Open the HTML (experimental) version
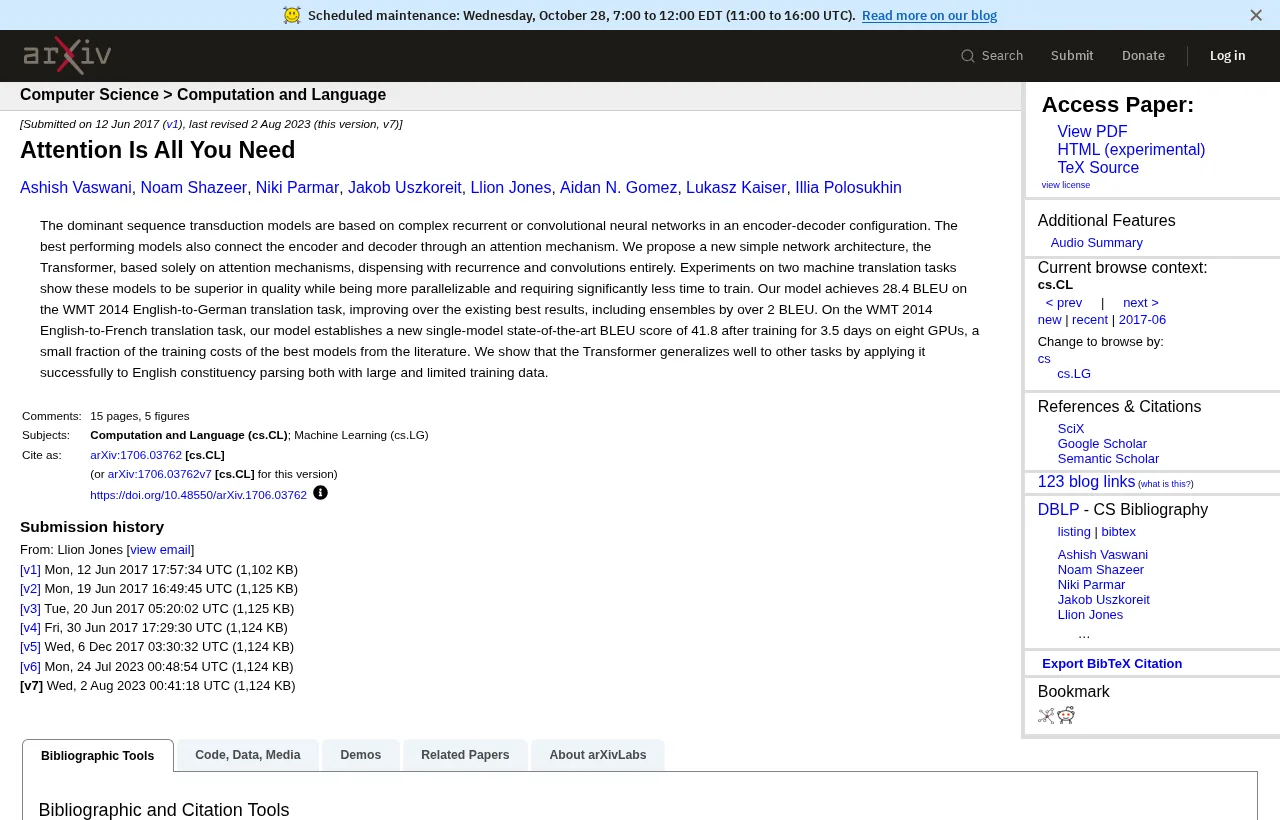The image size is (1280, 820). [x=1131, y=150]
